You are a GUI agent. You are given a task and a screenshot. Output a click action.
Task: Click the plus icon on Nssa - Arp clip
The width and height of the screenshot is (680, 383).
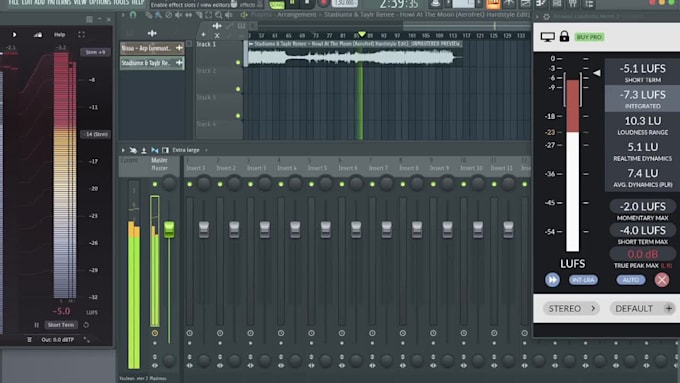click(179, 48)
